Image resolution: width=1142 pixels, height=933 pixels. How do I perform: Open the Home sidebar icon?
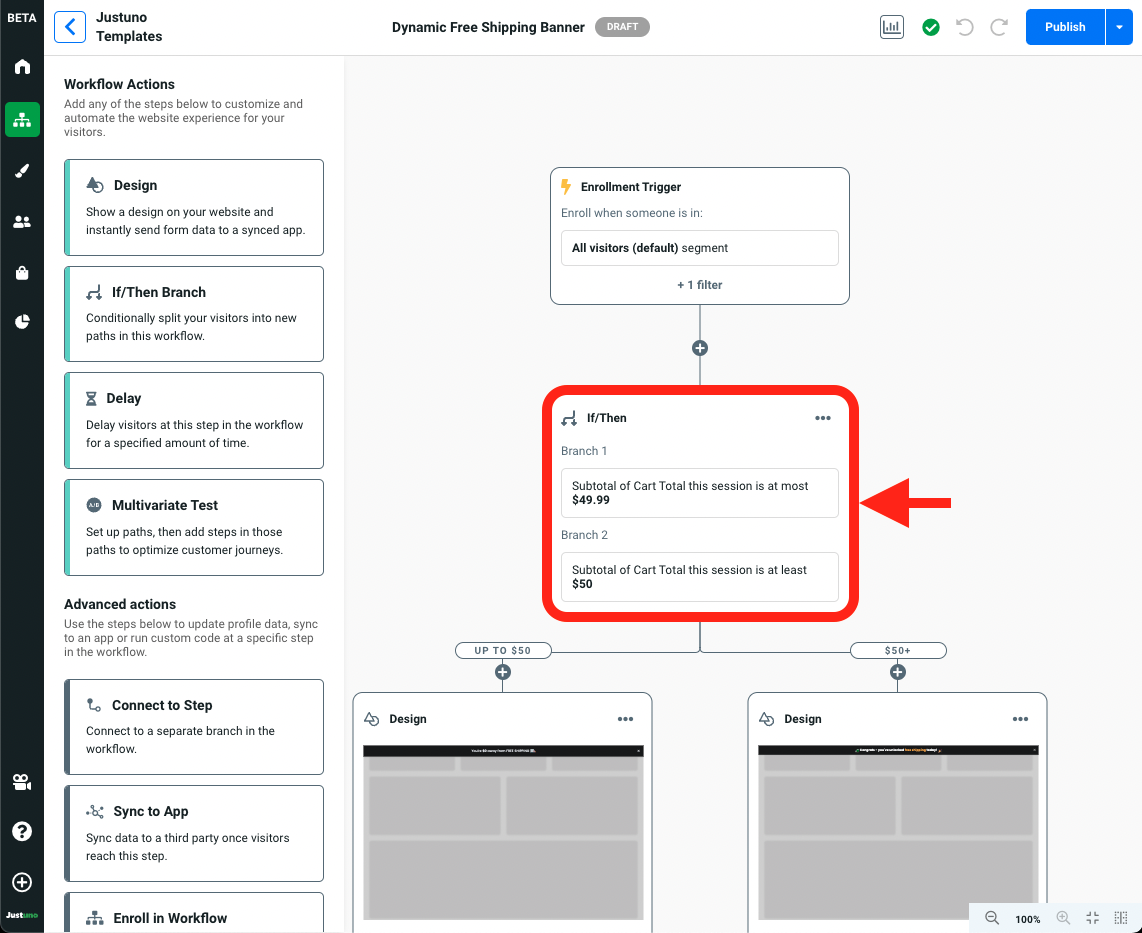coord(22,67)
